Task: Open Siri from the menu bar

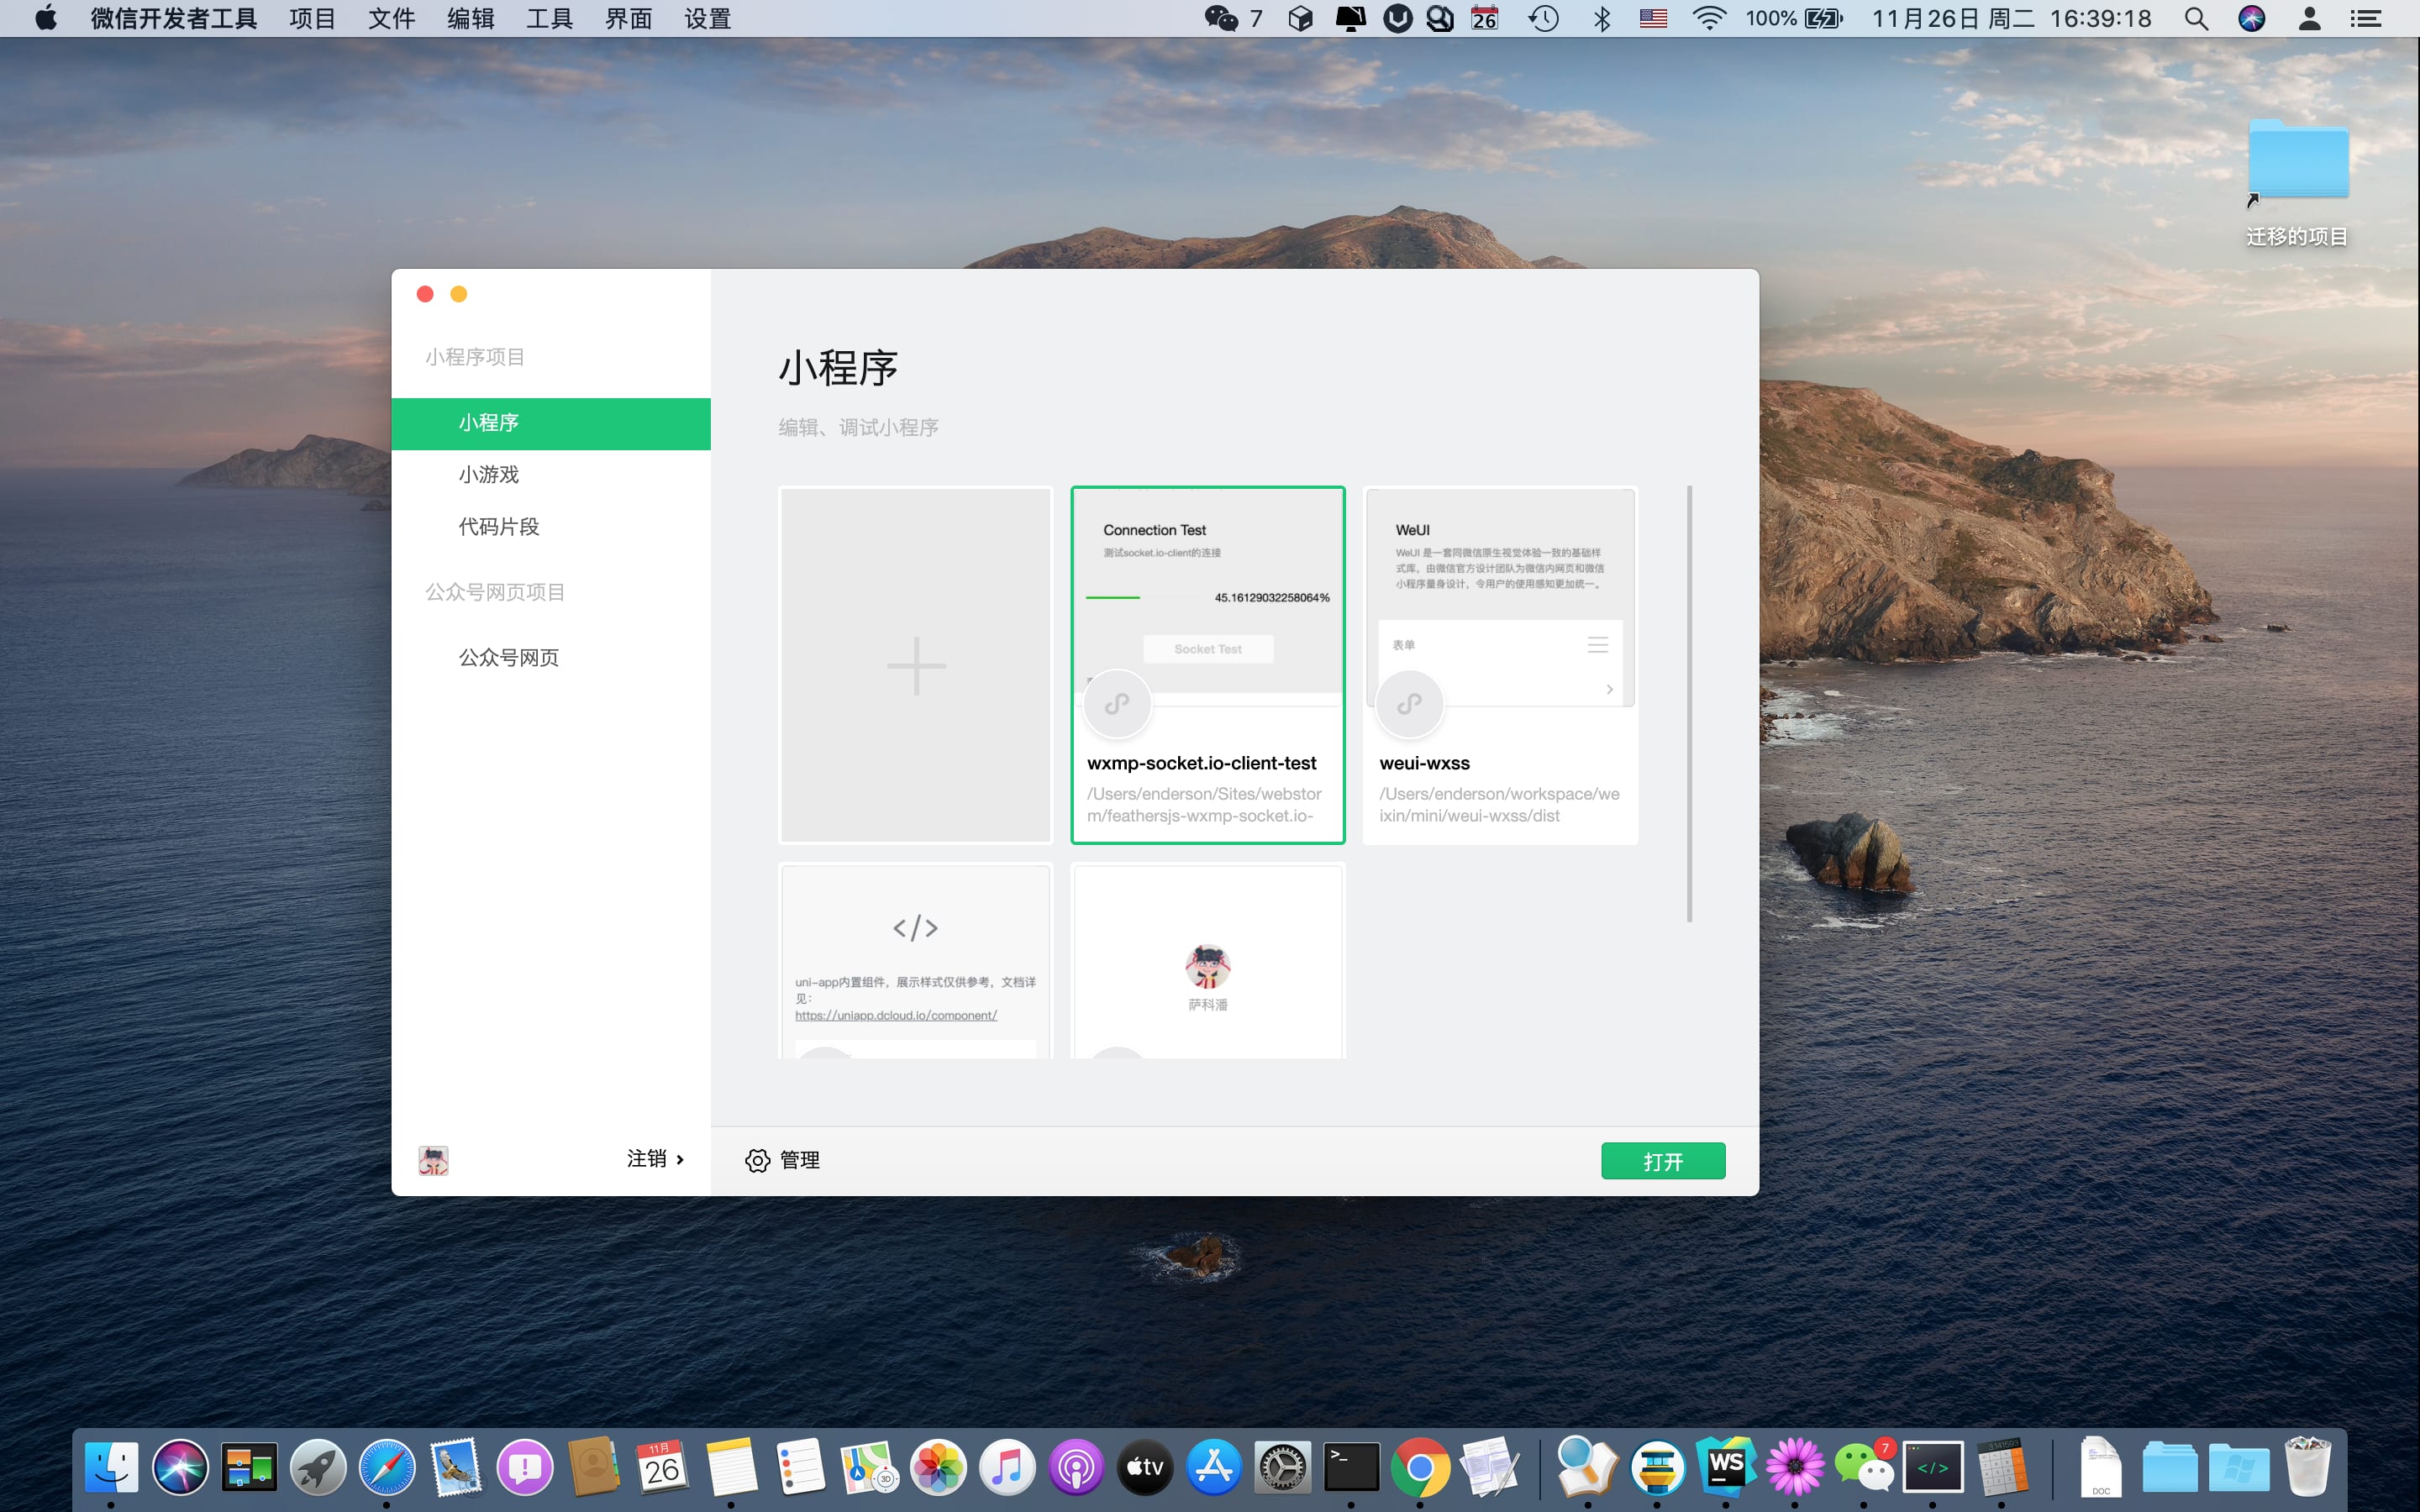Action: coord(2252,18)
